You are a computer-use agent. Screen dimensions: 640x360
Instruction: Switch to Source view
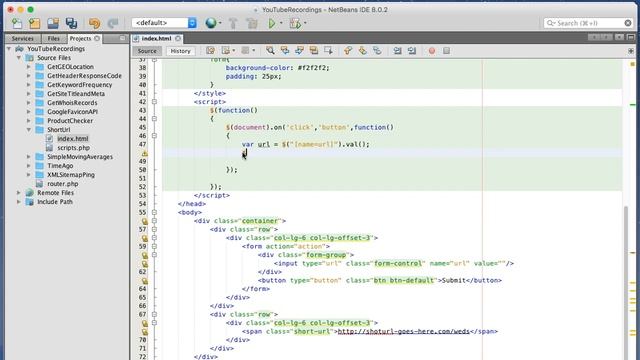147,51
